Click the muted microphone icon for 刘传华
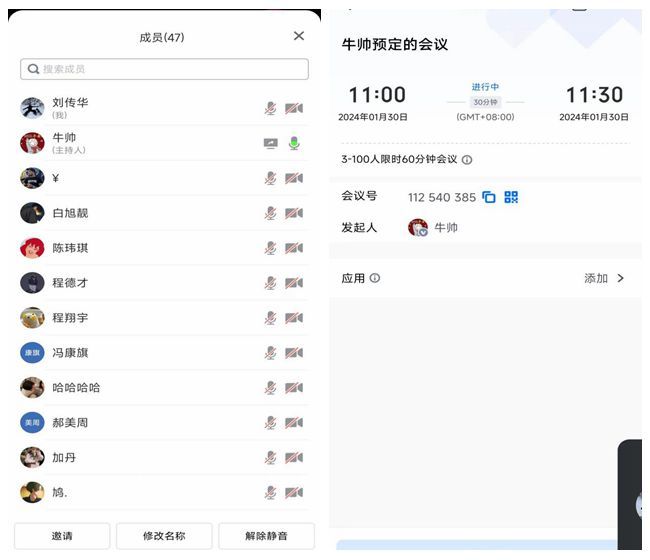 click(x=271, y=108)
